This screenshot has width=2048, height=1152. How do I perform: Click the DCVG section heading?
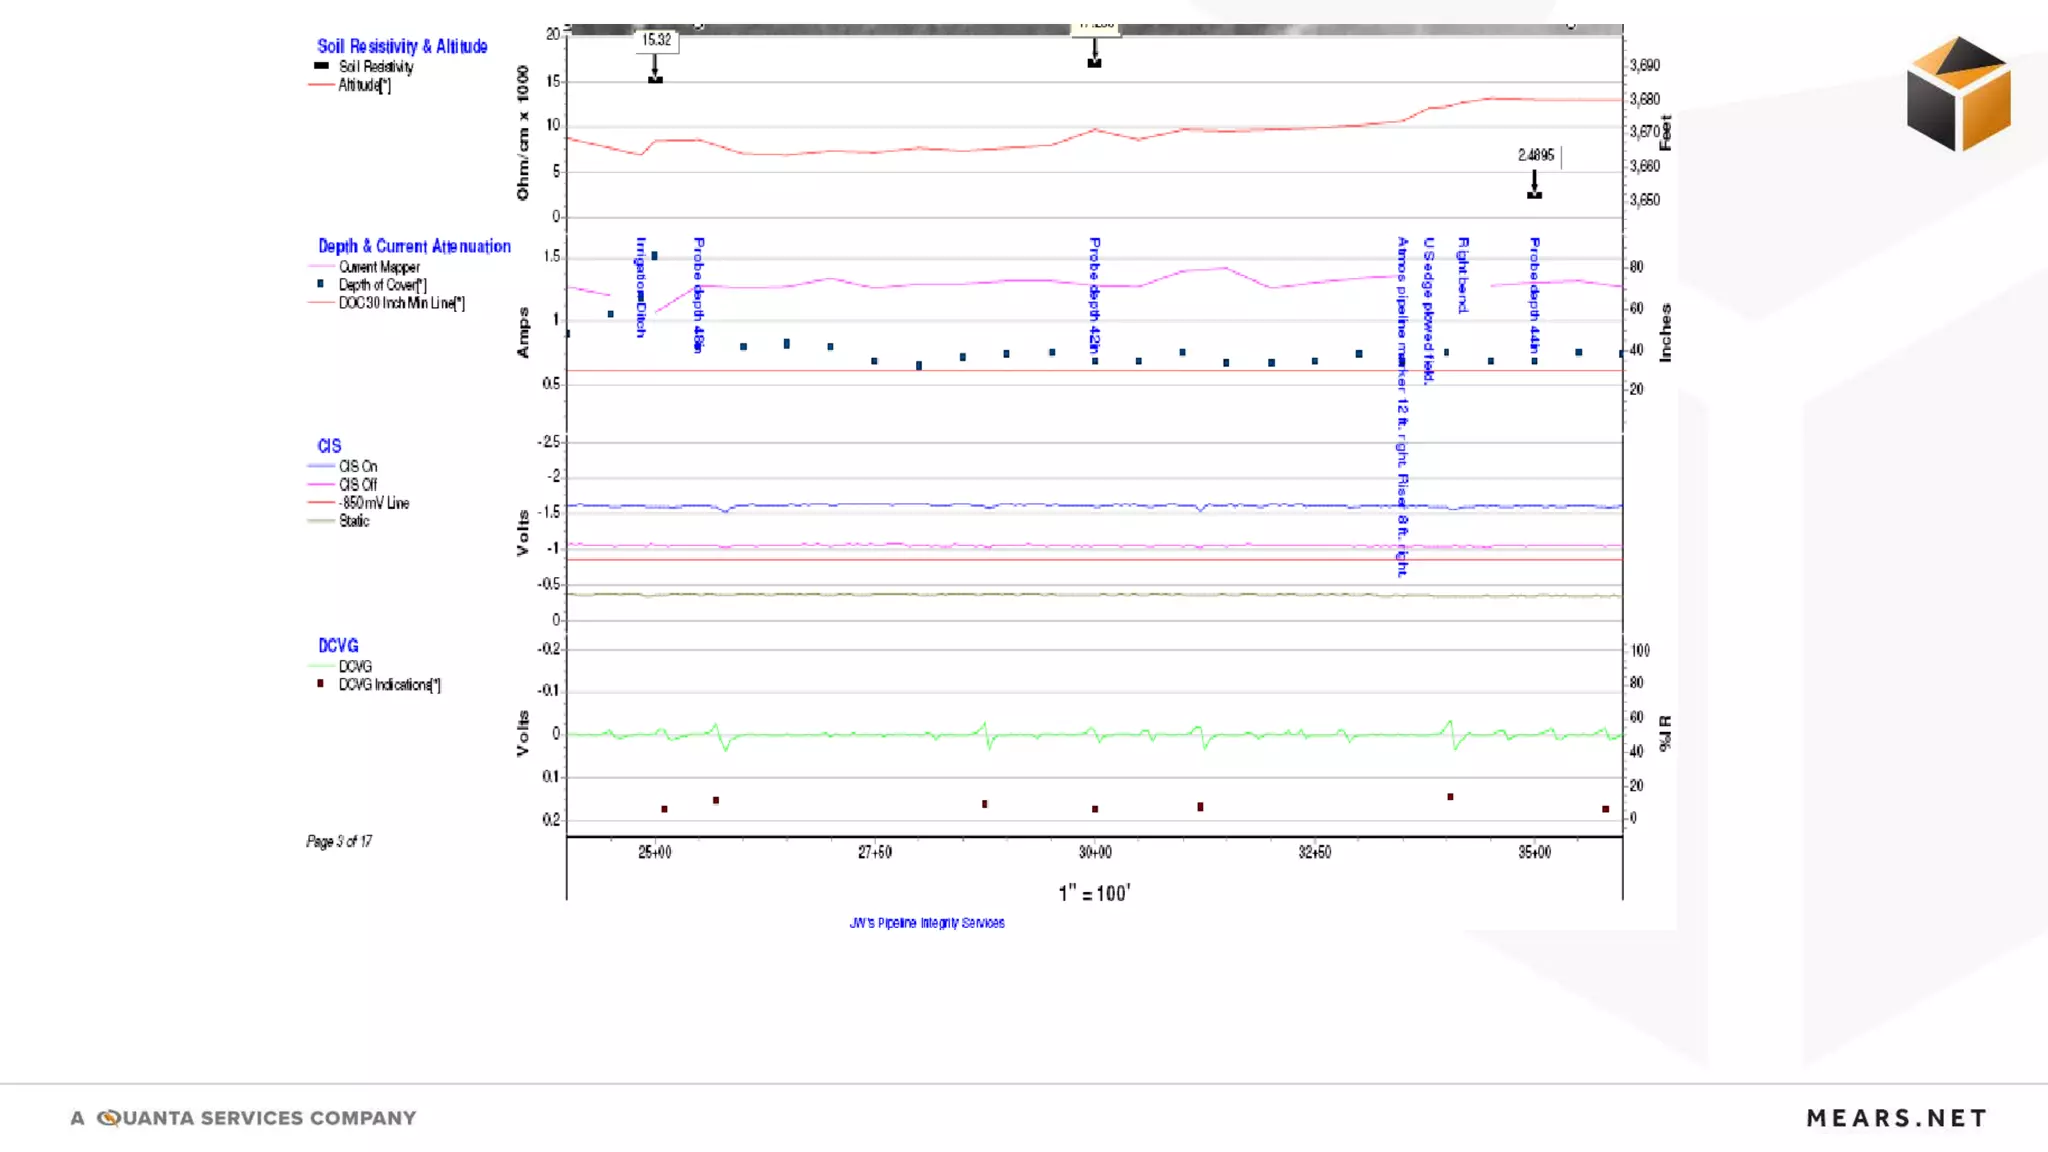pyautogui.click(x=338, y=646)
